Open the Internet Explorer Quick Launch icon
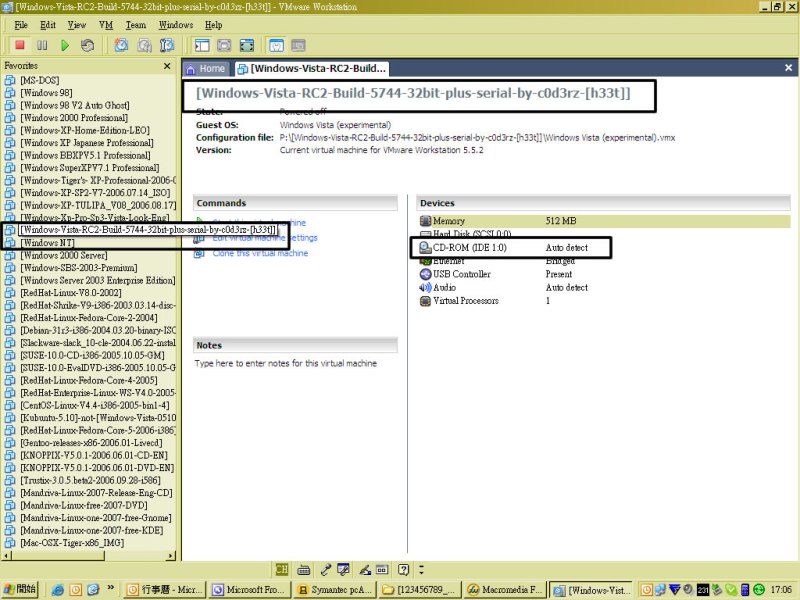The image size is (800, 600). coord(58,589)
